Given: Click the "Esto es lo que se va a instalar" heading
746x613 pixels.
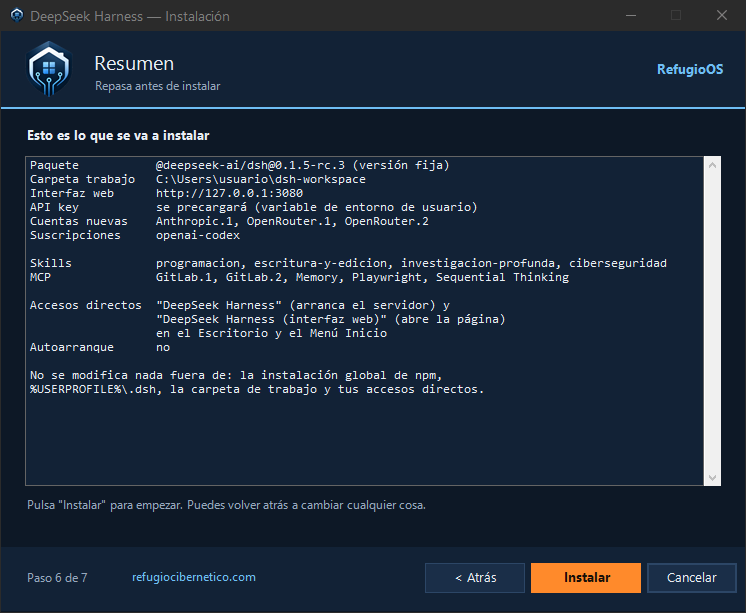Looking at the screenshot, I should (118, 136).
